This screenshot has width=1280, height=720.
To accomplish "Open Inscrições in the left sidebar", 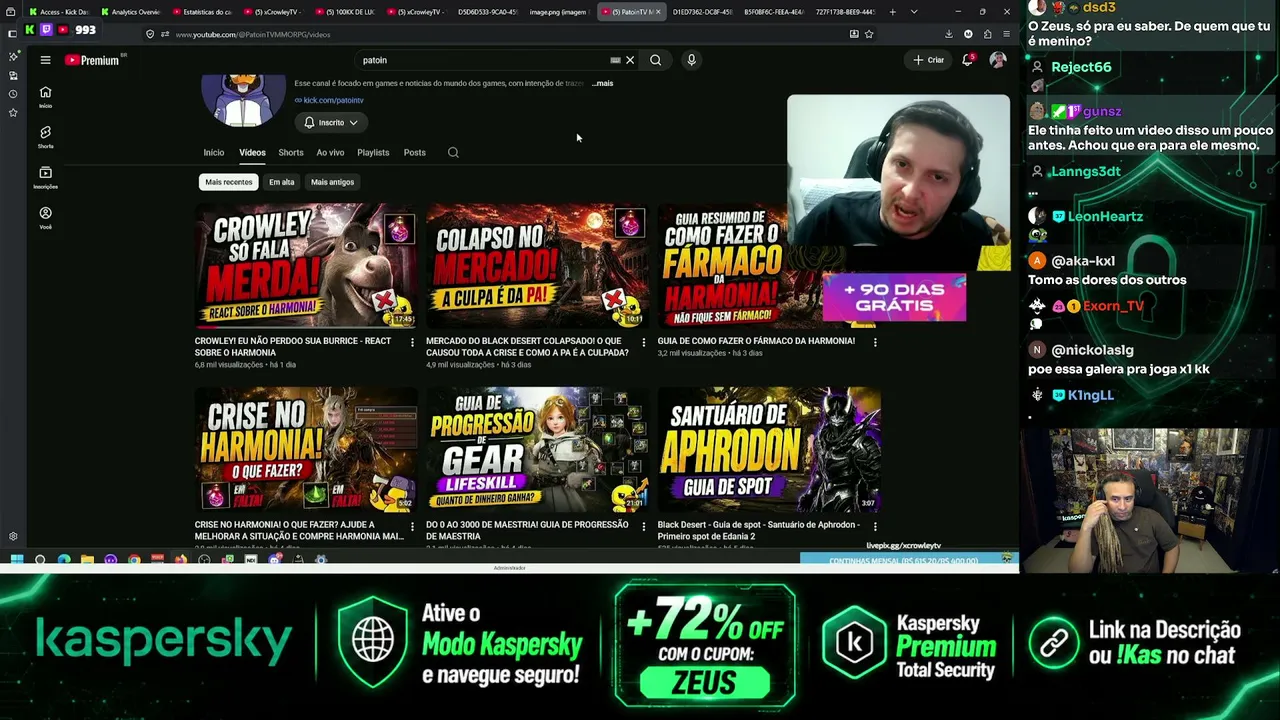I will (x=45, y=178).
